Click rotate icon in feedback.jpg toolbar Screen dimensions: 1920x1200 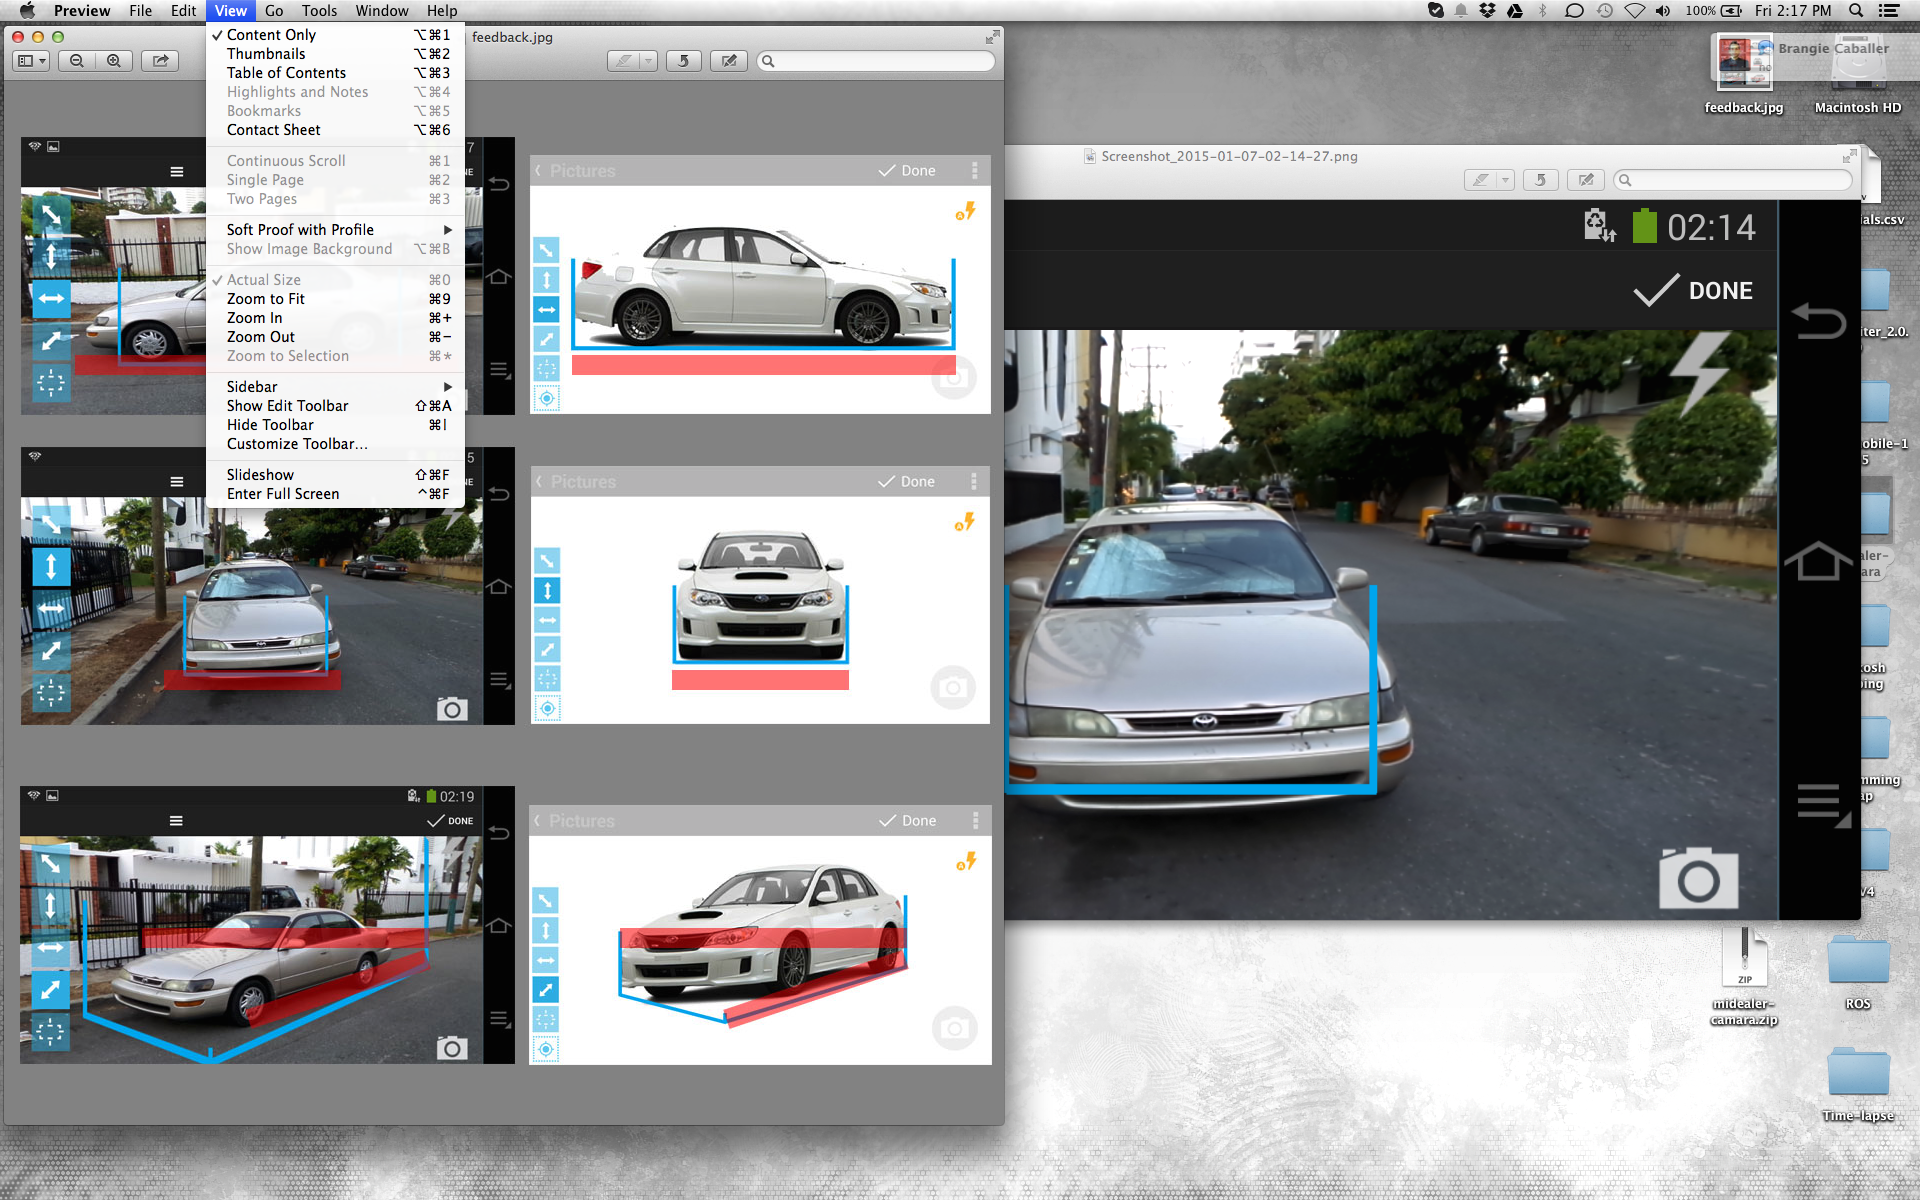(x=684, y=61)
